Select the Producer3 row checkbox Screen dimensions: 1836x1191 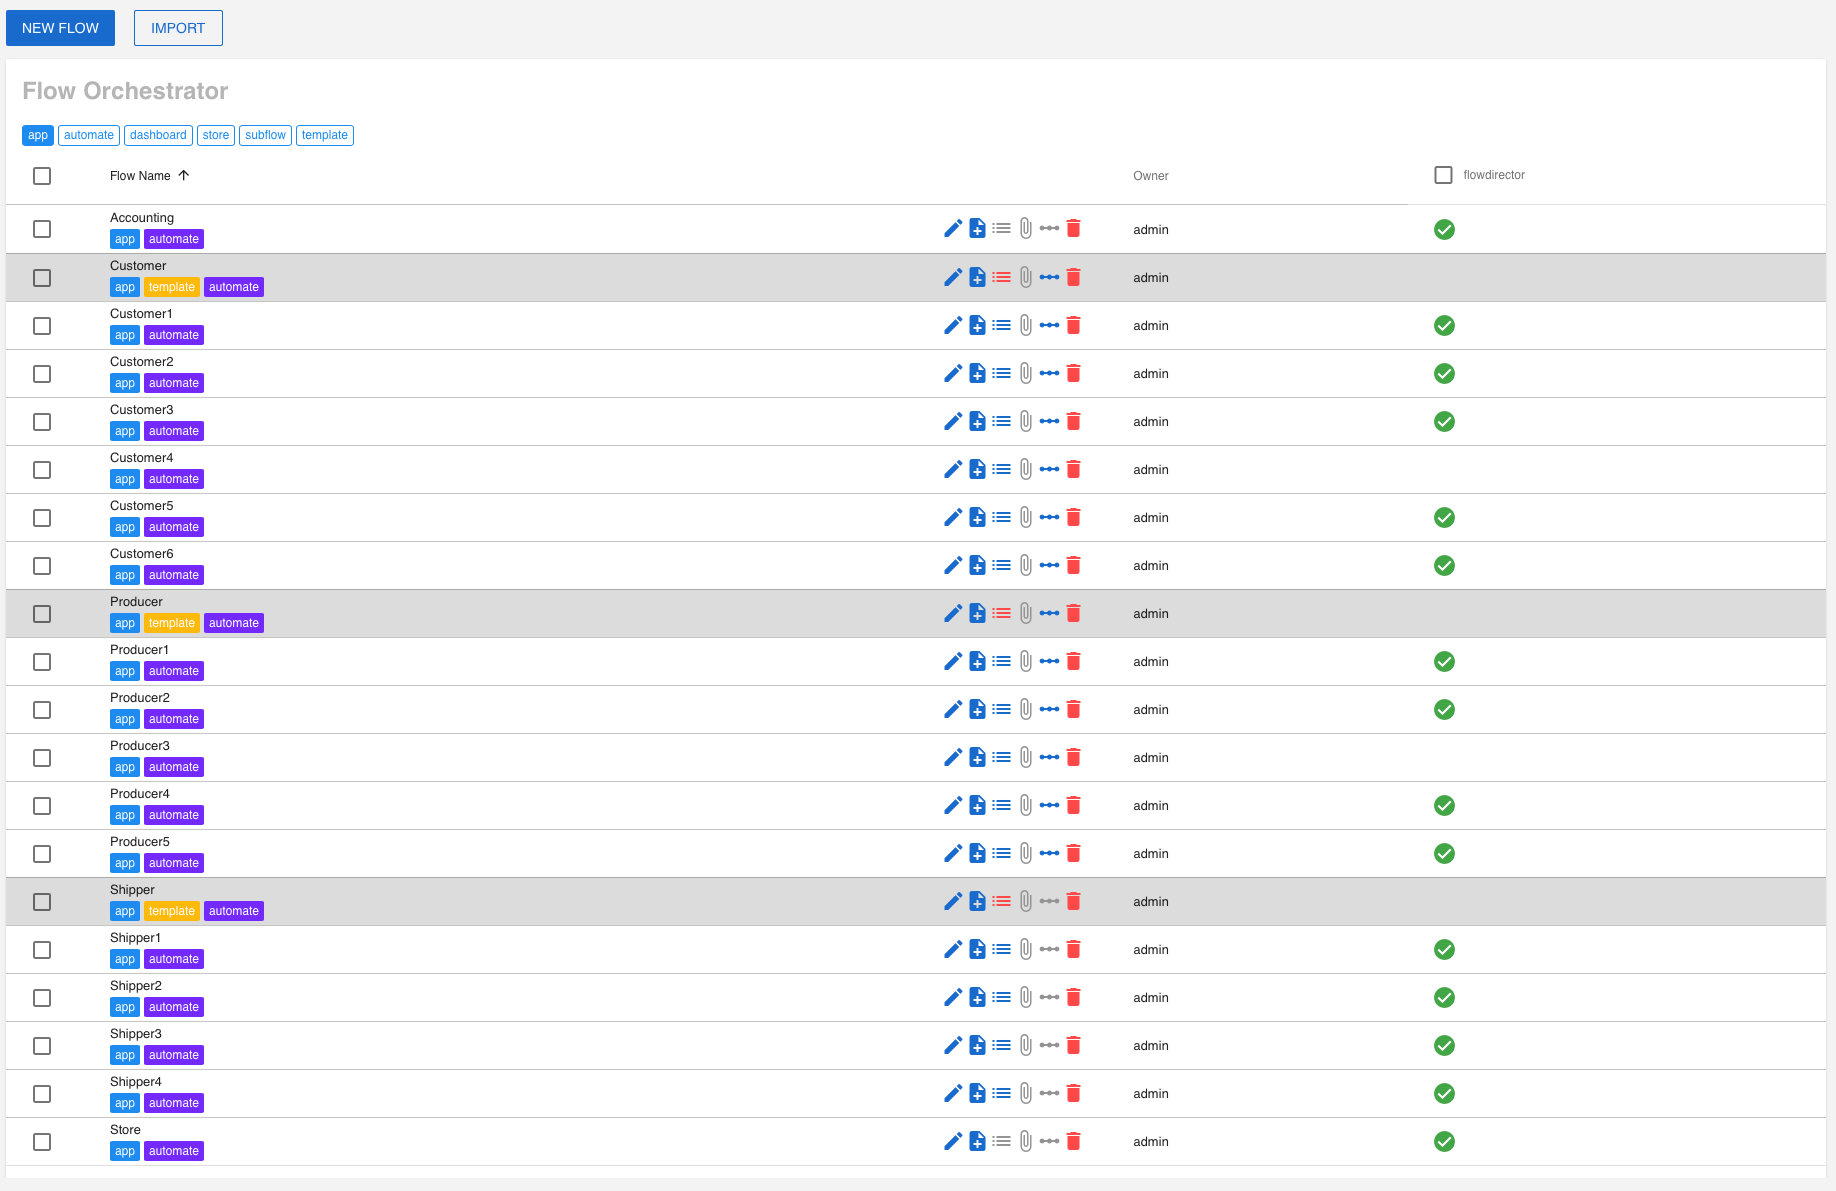tap(42, 758)
